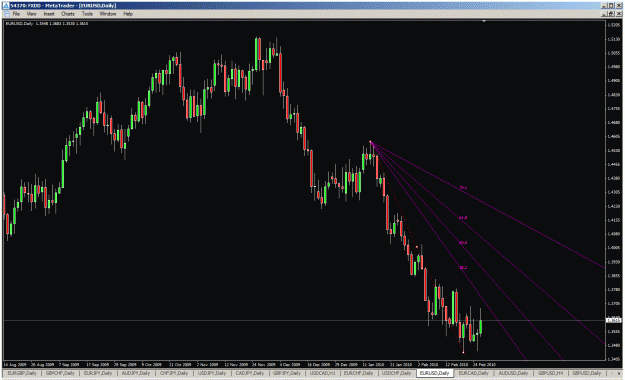Switch to the EURGBP,Daily chart tab
Screen dimensions: 625x380
(x=22, y=373)
